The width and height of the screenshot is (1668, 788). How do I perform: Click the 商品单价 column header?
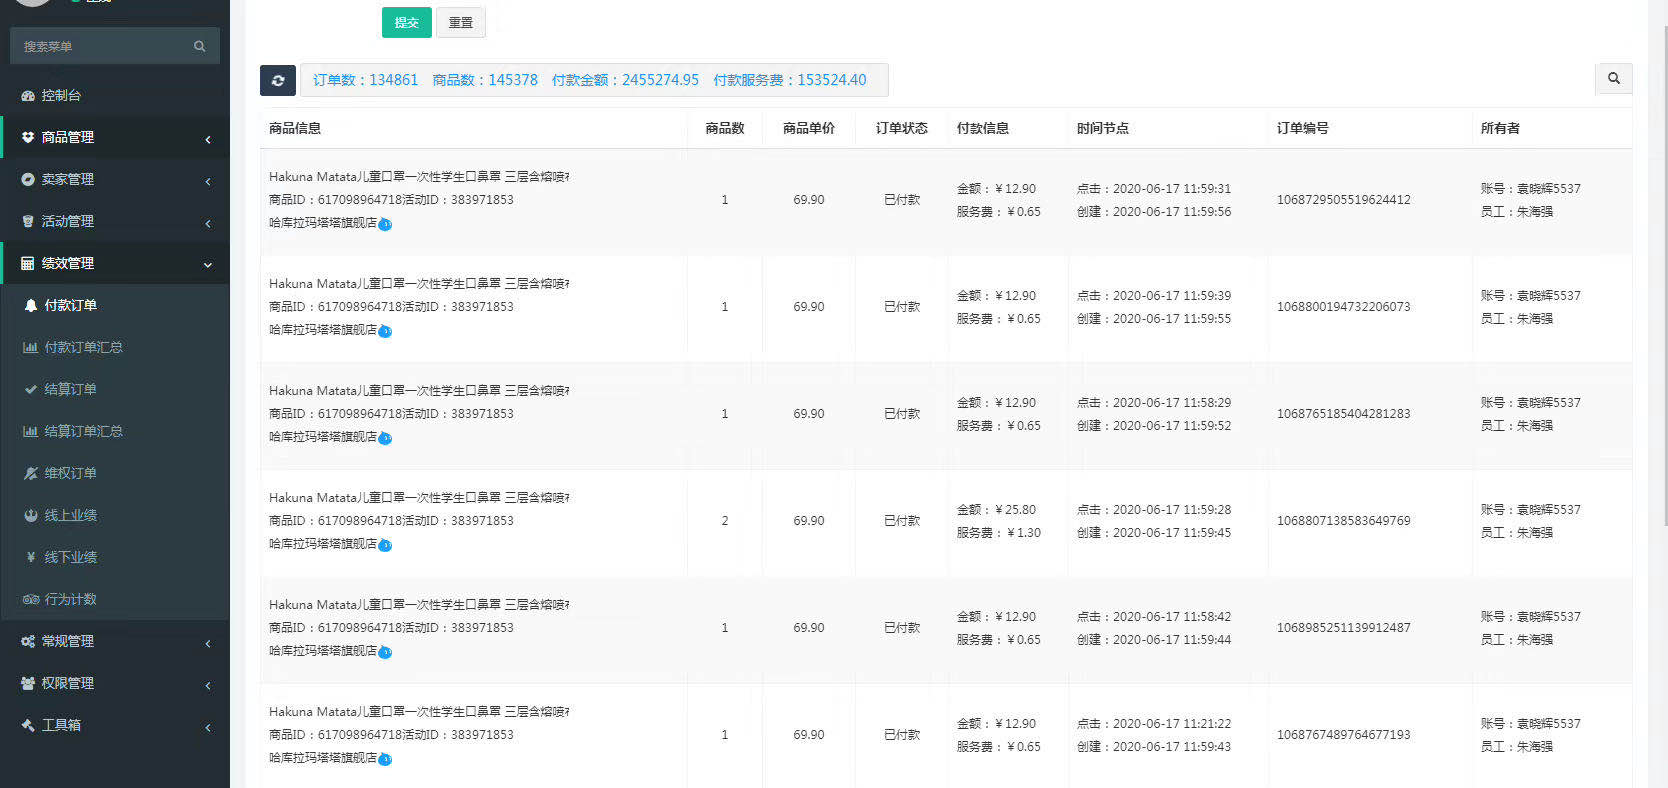(809, 128)
